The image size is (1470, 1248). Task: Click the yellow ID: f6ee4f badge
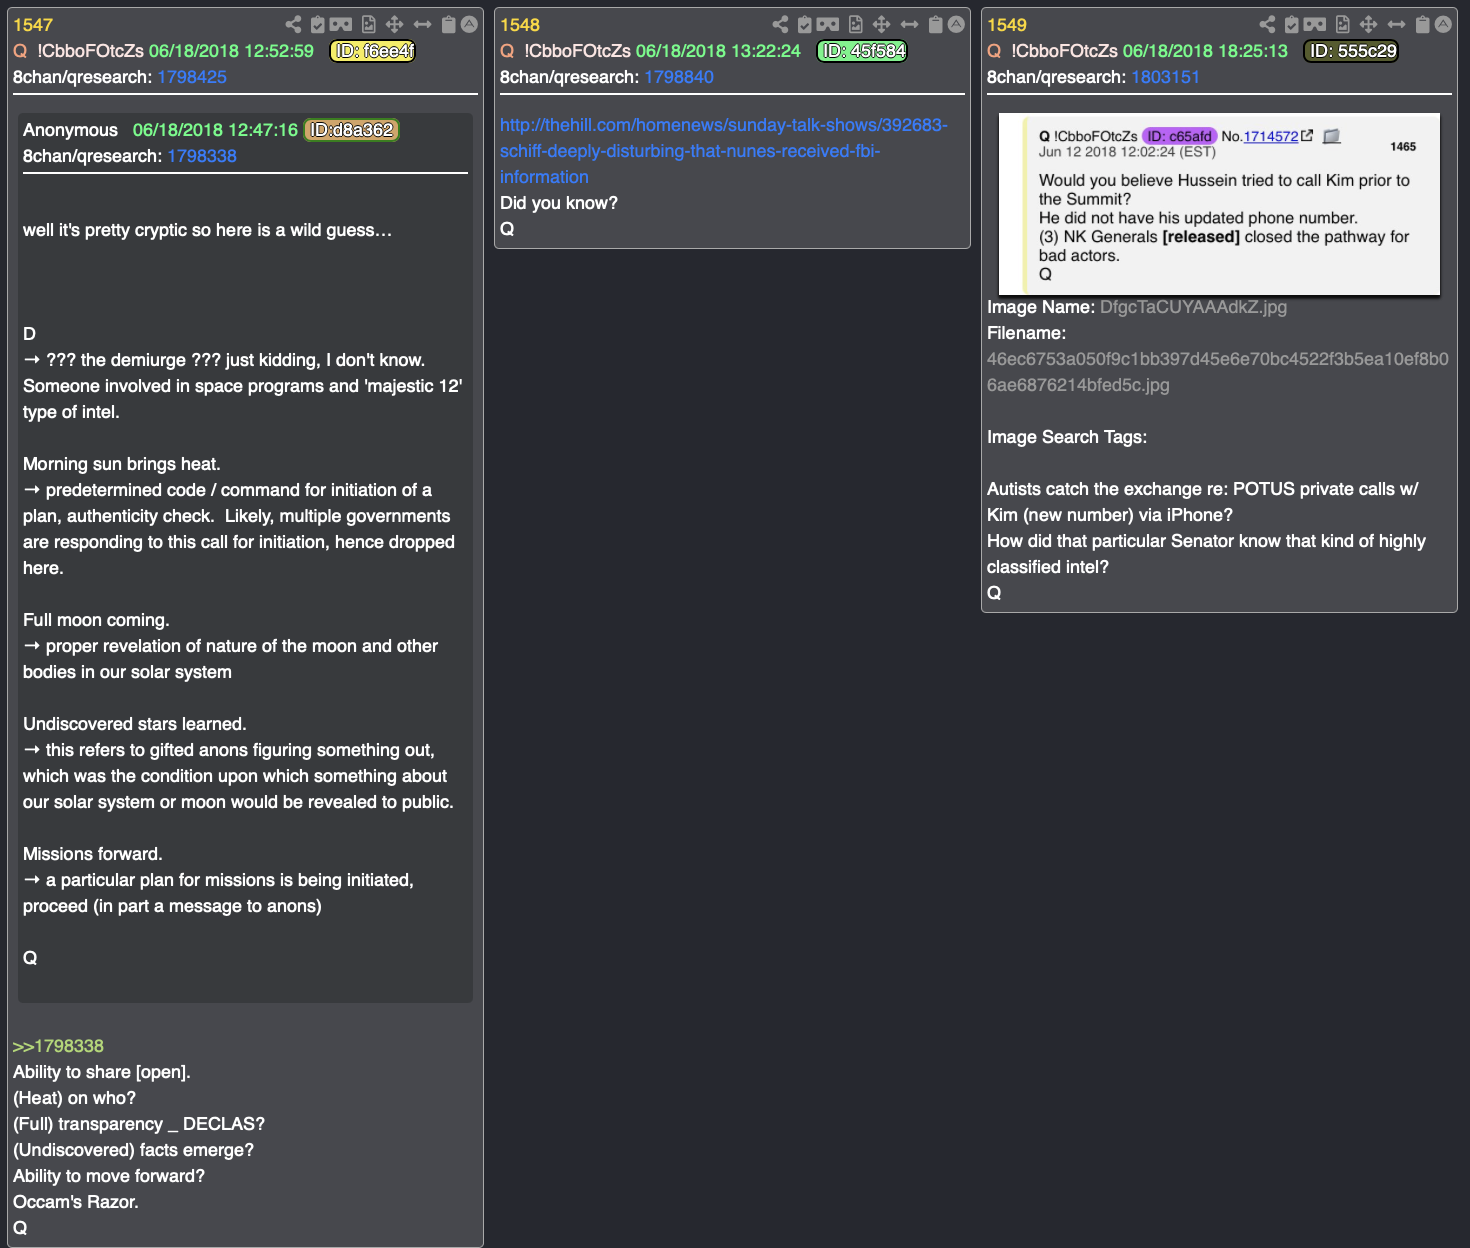pyautogui.click(x=373, y=51)
